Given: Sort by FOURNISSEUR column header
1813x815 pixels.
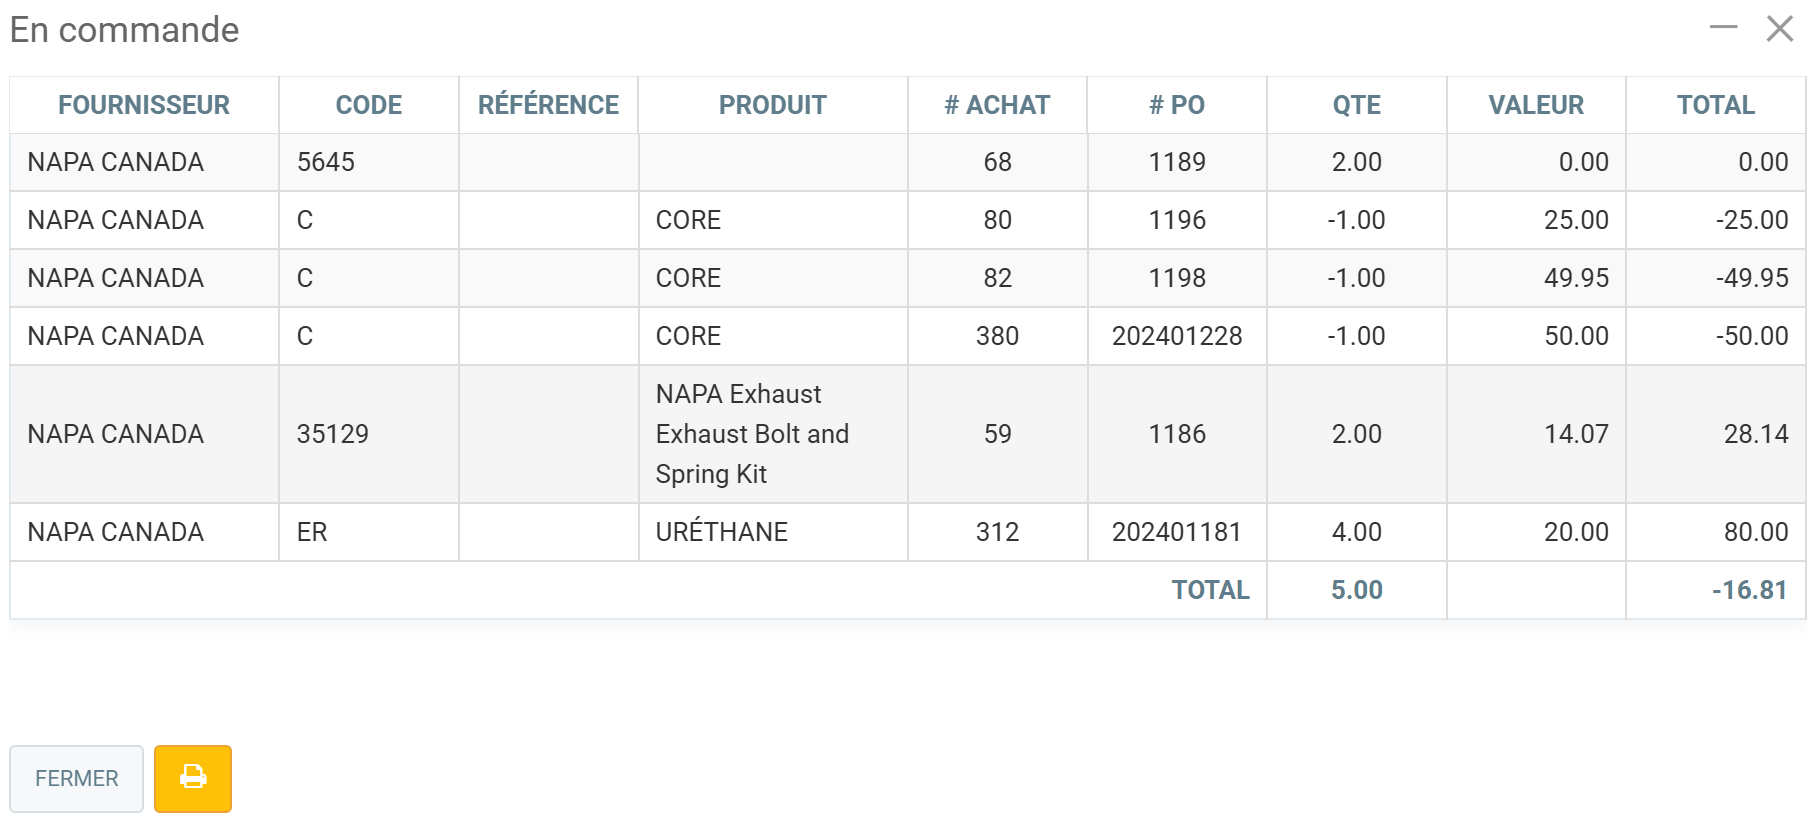Looking at the screenshot, I should click(144, 105).
